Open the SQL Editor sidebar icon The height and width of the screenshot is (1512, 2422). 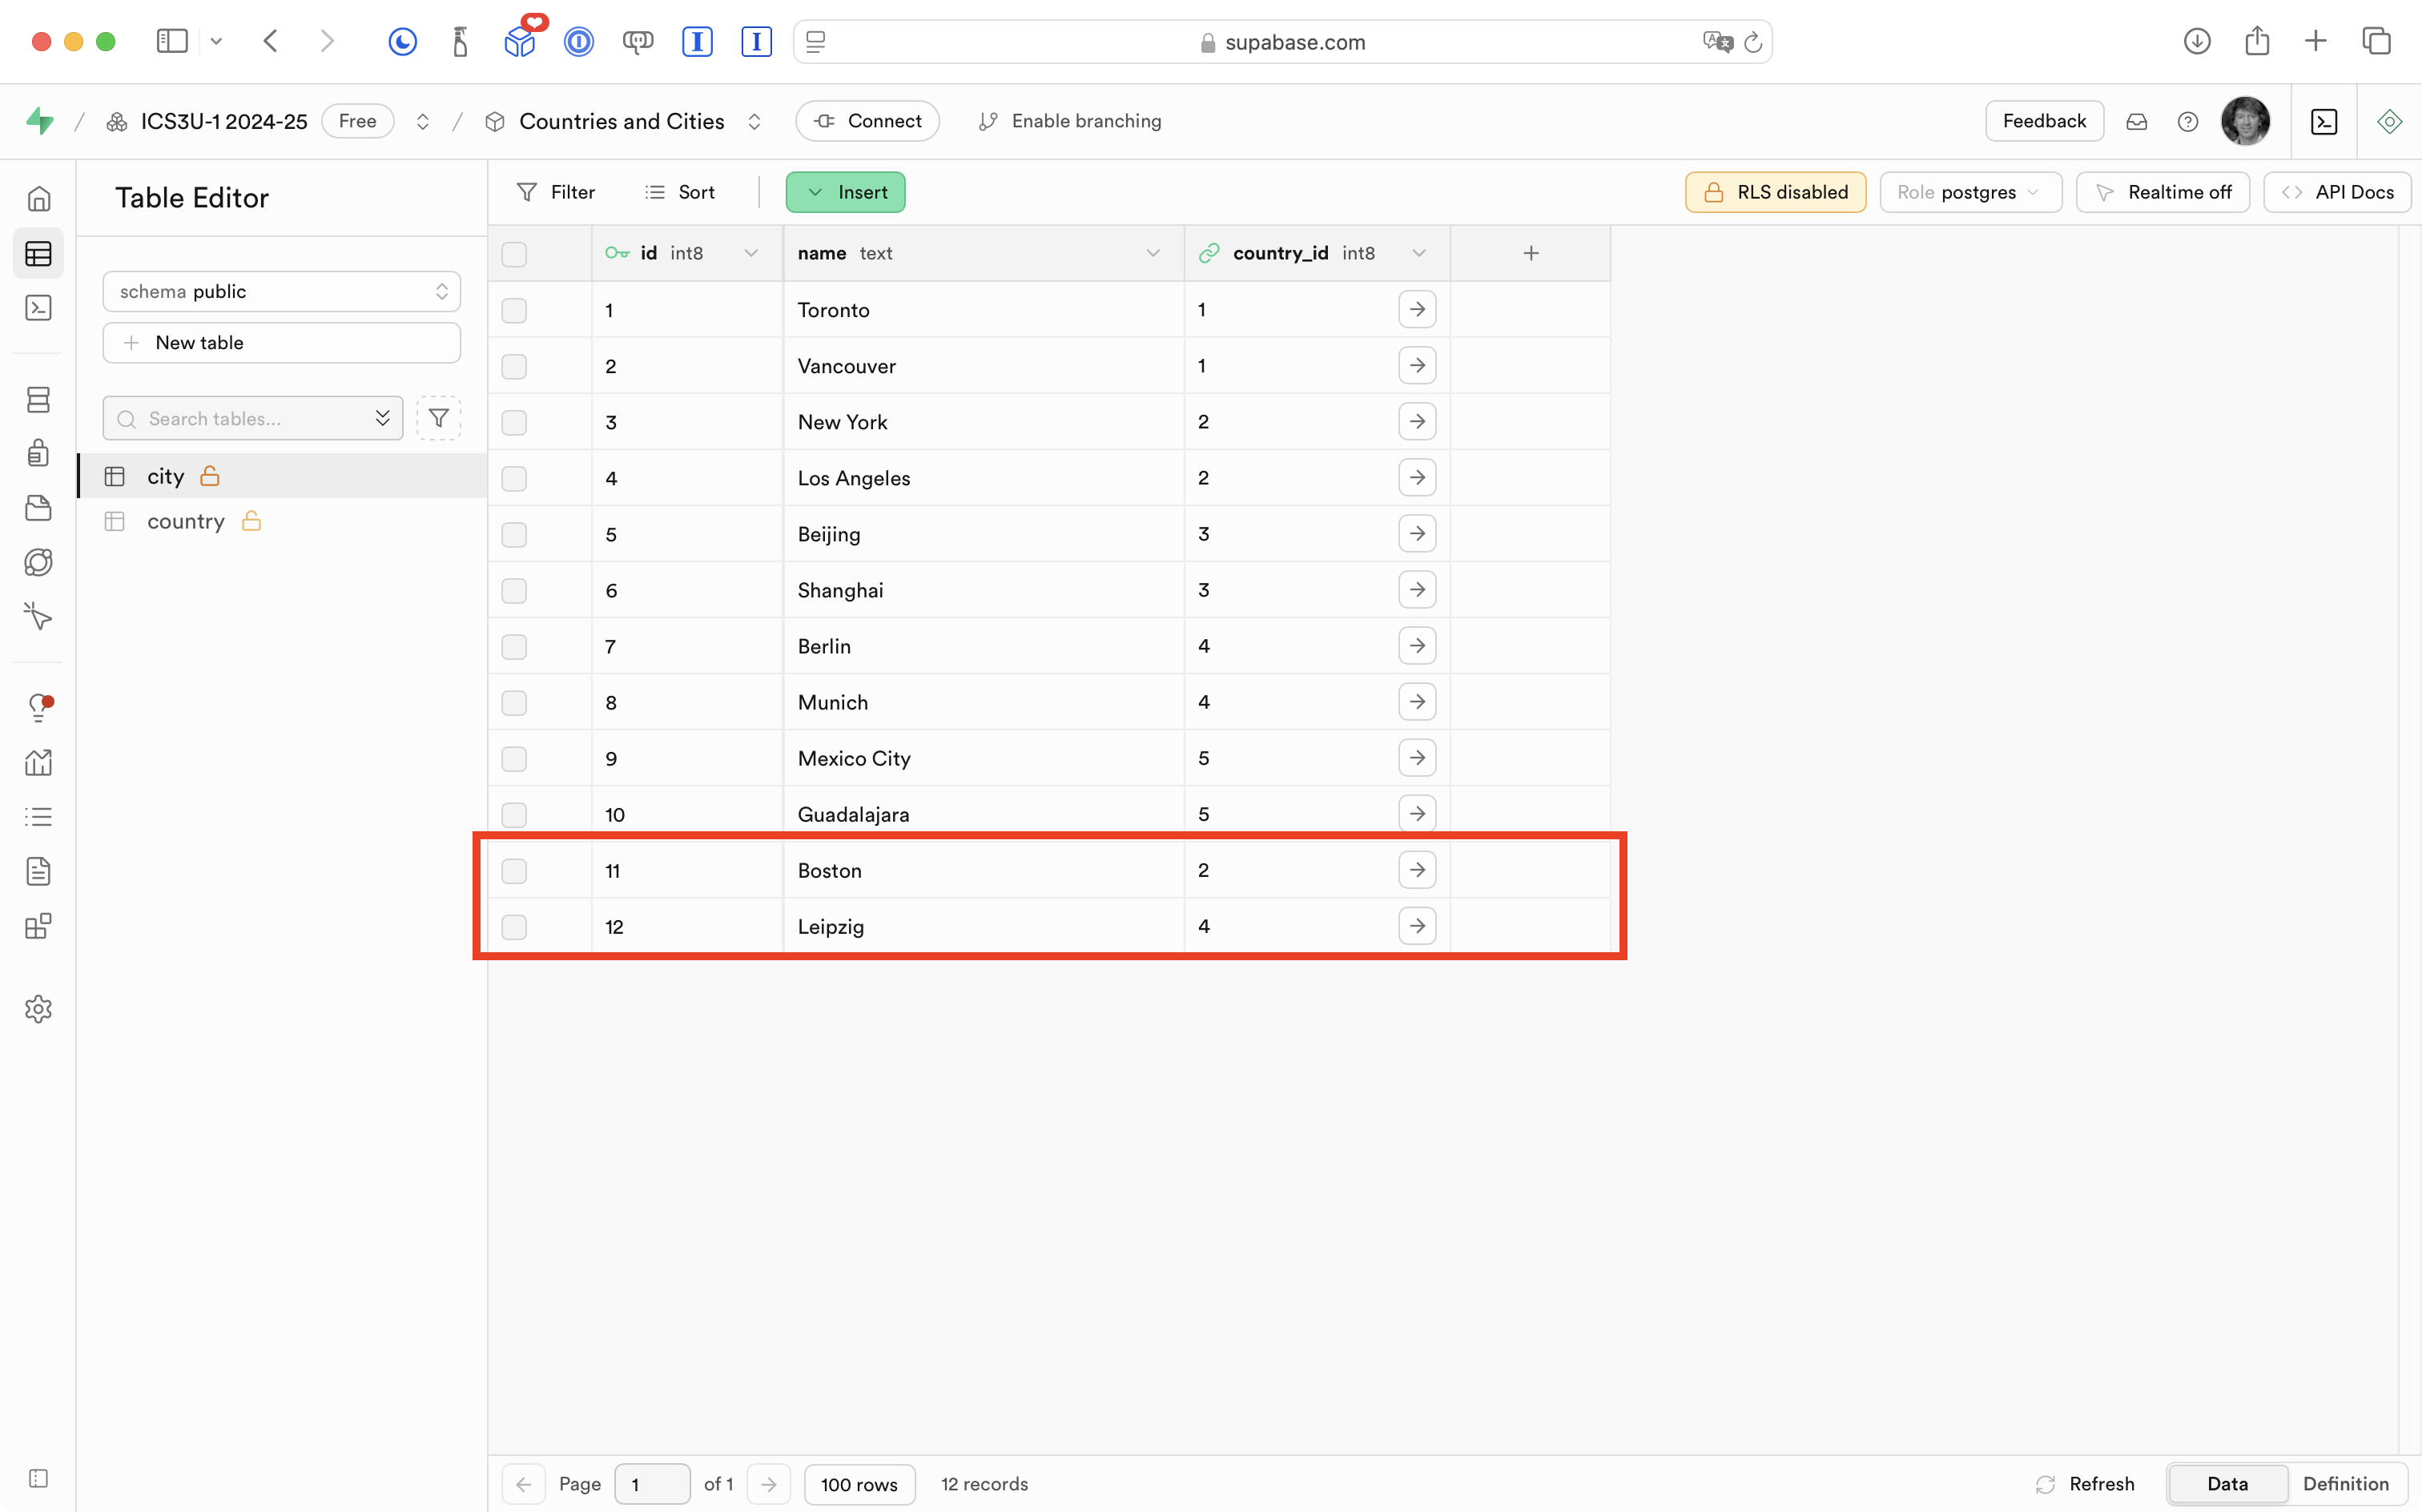[38, 308]
